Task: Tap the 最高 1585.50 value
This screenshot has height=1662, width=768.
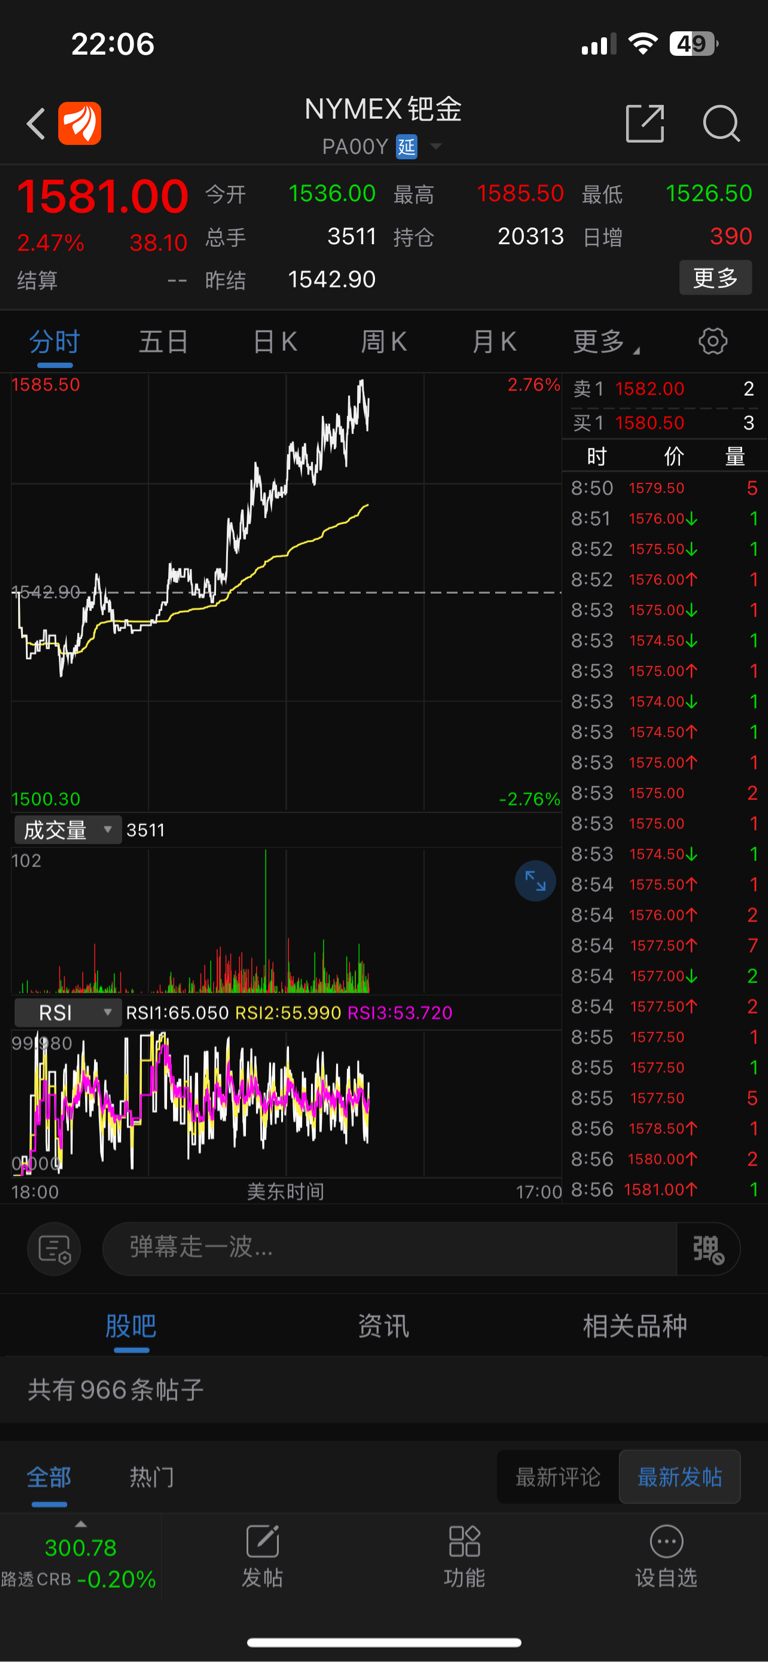Action: point(520,194)
